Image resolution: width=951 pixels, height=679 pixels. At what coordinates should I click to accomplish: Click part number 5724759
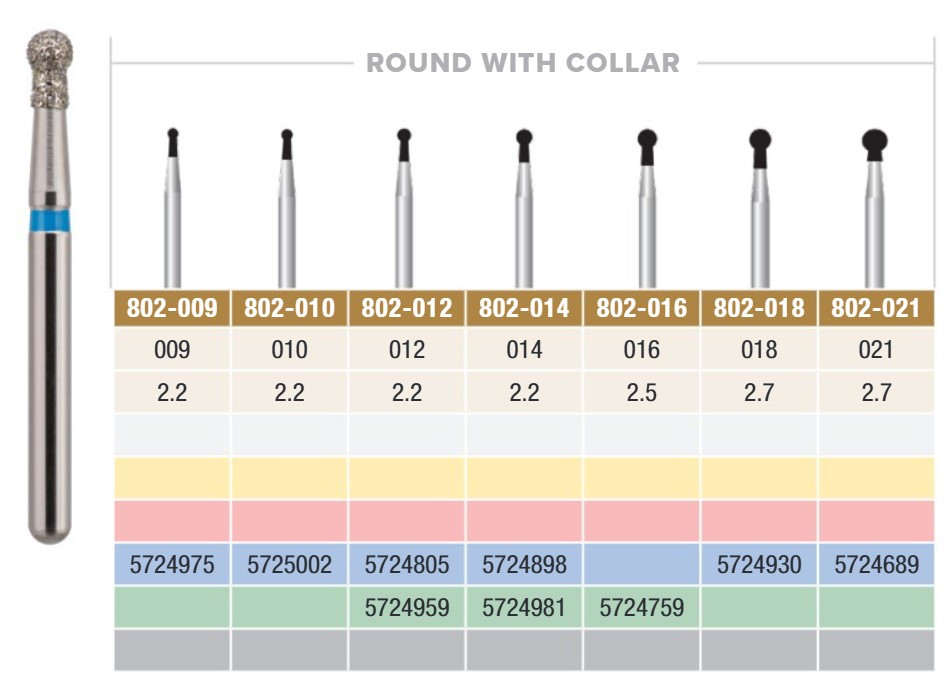[642, 607]
